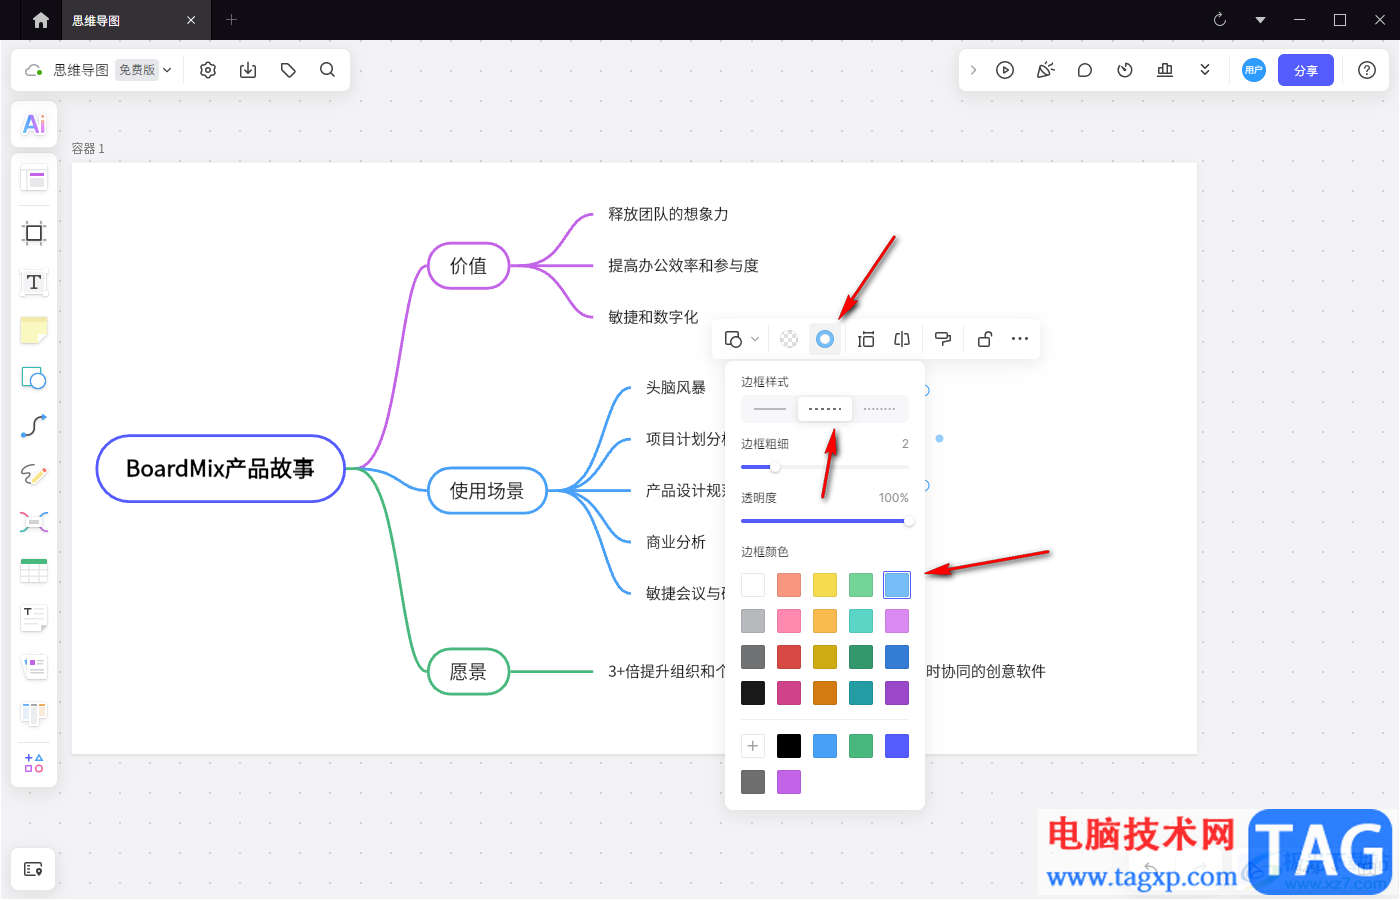Image resolution: width=1400 pixels, height=900 pixels.
Task: Open the fill color transparency icon
Action: tap(789, 339)
